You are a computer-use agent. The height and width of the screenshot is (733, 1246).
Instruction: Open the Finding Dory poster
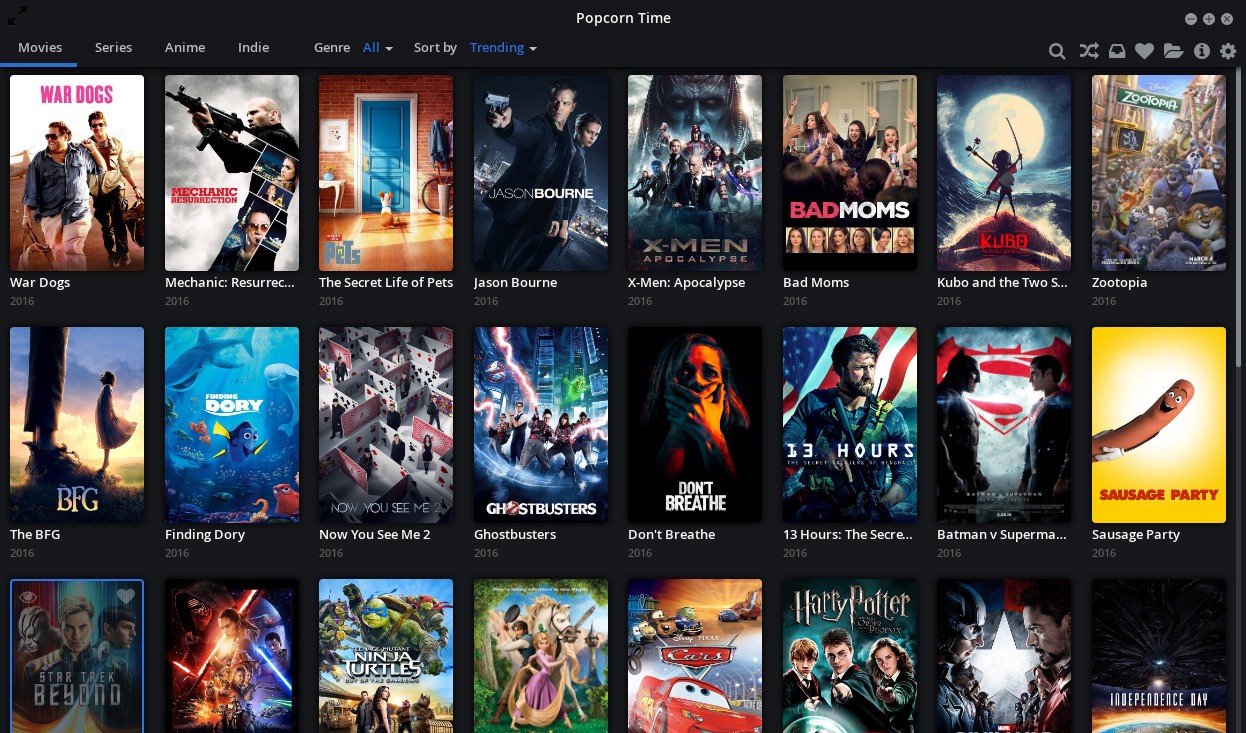click(232, 425)
